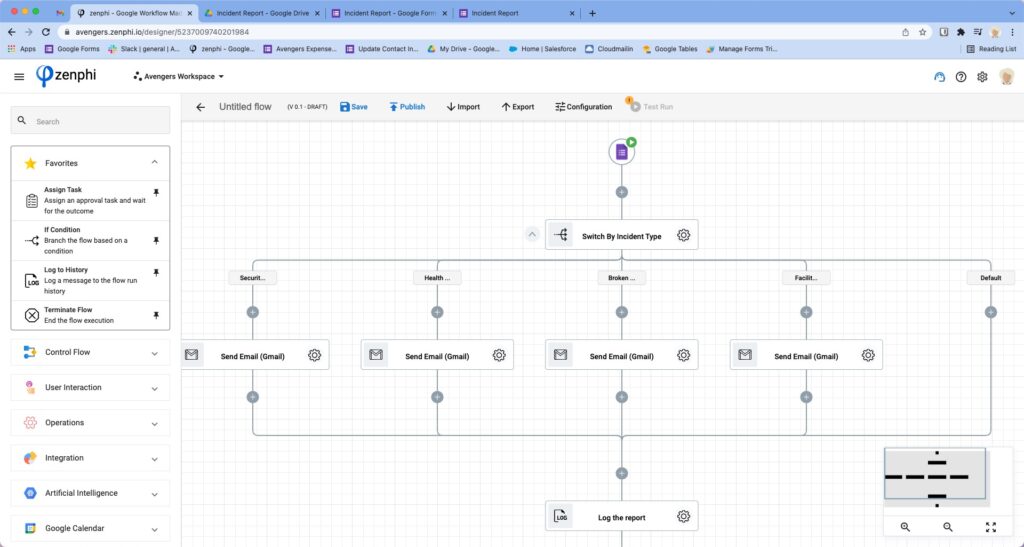Open settings gear of Log the report
Screen dimensions: 1024x547
pos(683,516)
